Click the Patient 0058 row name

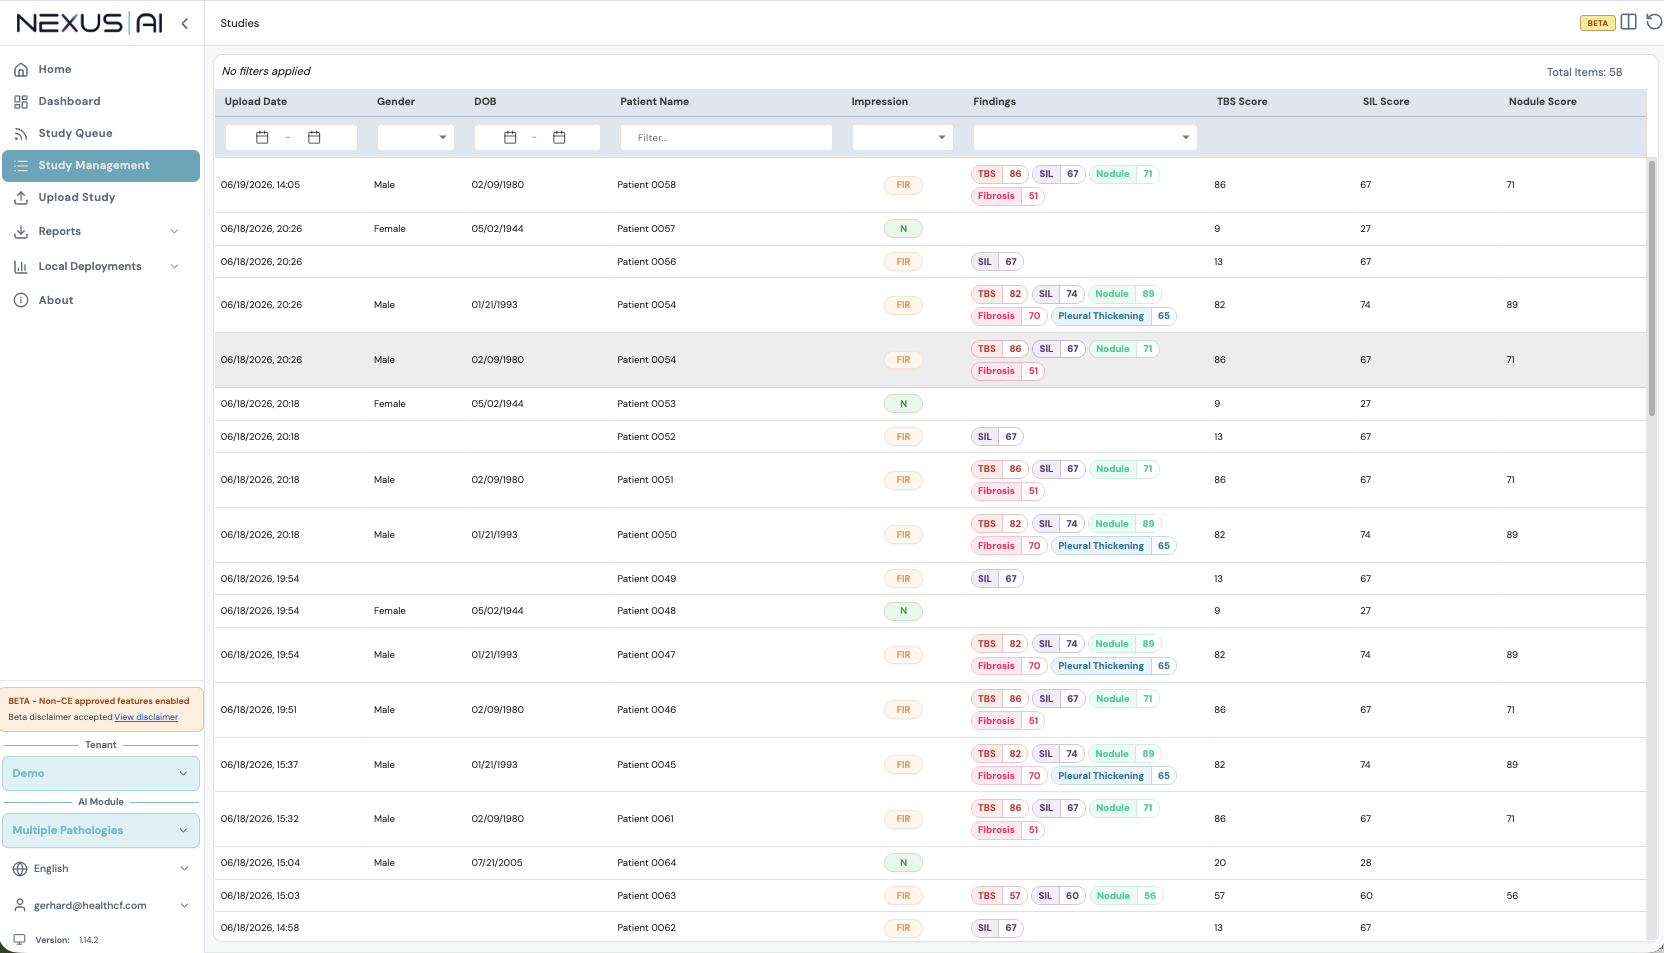[x=647, y=185]
